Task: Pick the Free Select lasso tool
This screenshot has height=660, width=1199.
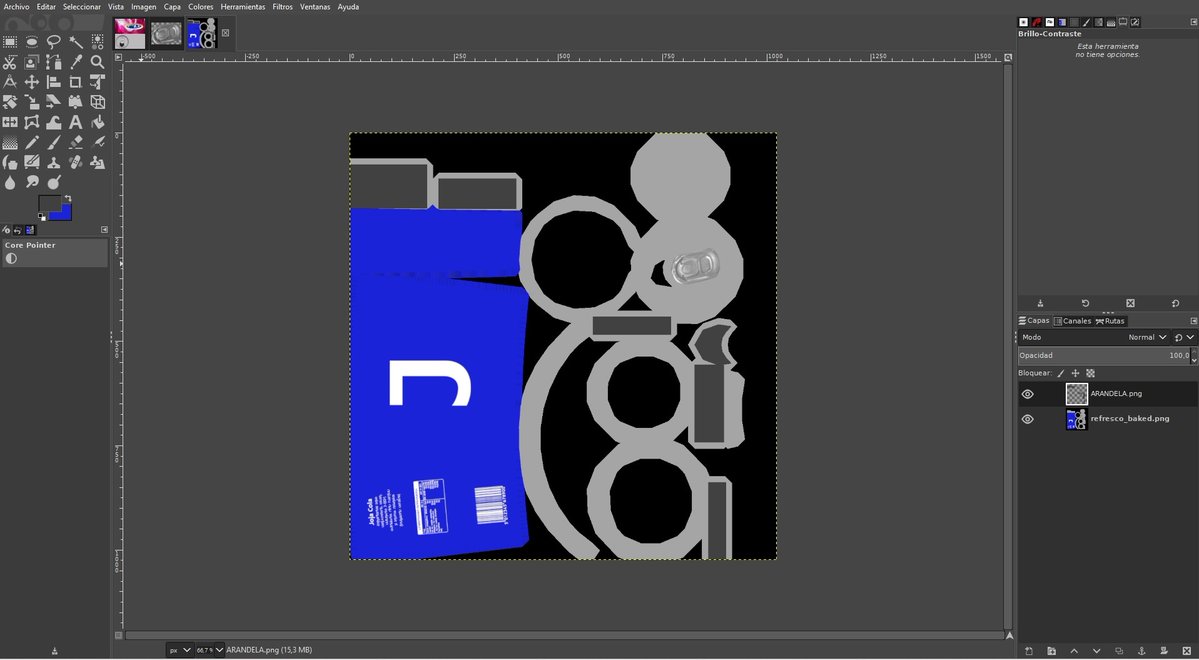Action: 54,41
